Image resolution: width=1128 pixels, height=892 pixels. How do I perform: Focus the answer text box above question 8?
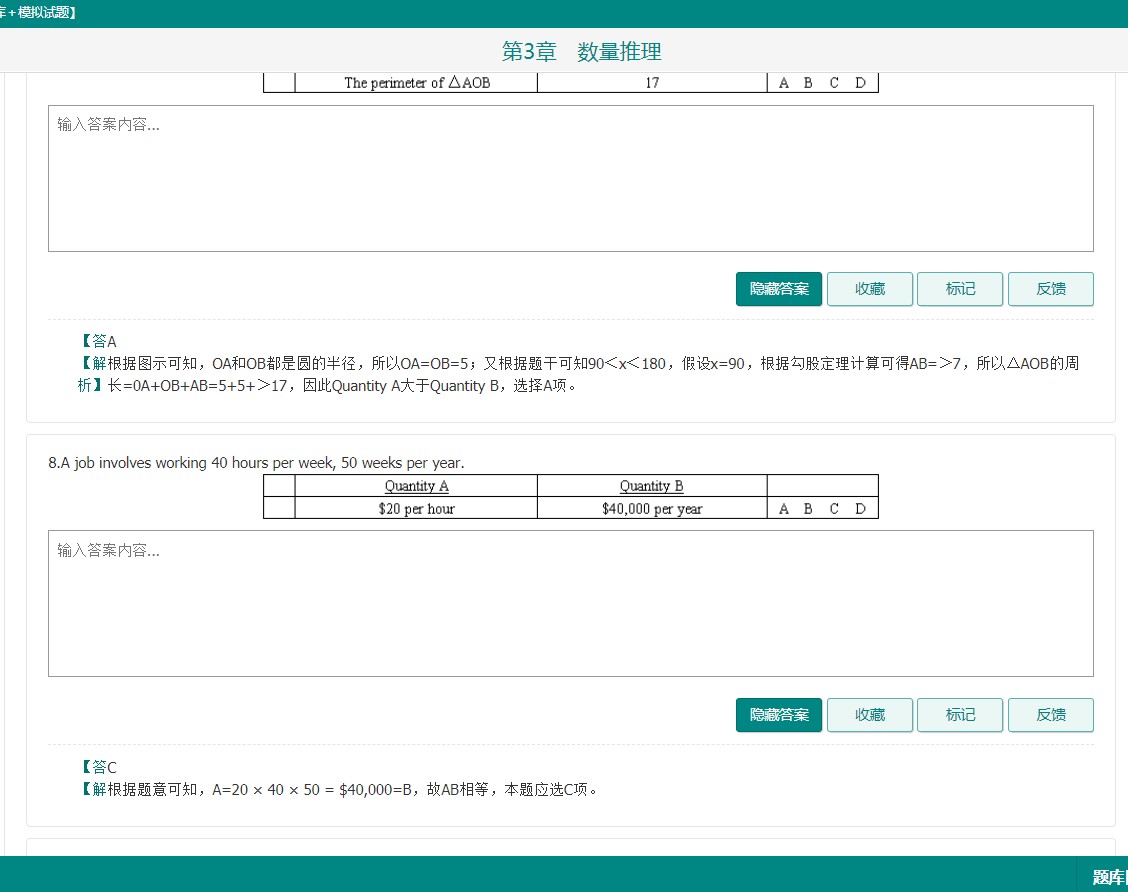pos(570,178)
